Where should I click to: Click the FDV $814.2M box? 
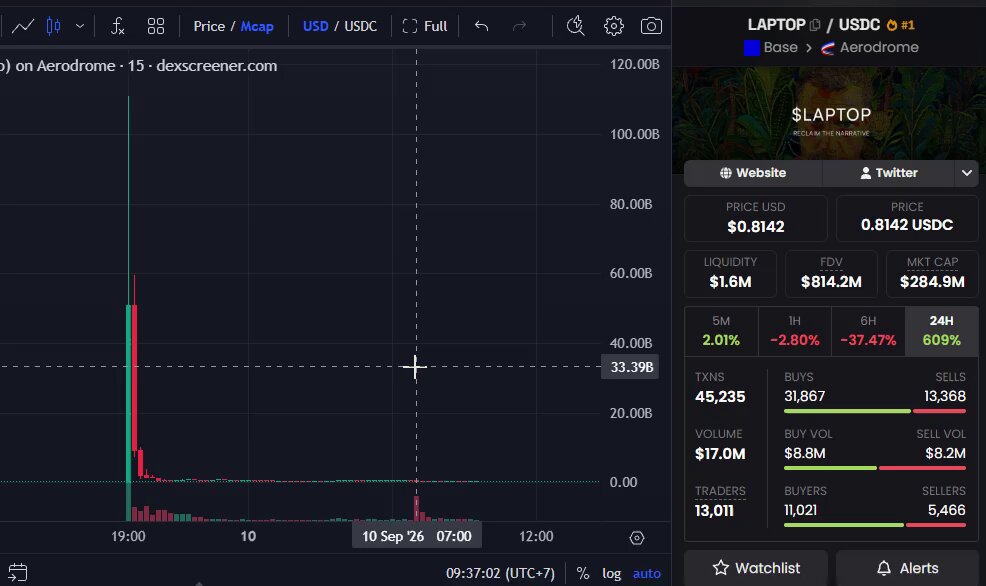(x=831, y=274)
